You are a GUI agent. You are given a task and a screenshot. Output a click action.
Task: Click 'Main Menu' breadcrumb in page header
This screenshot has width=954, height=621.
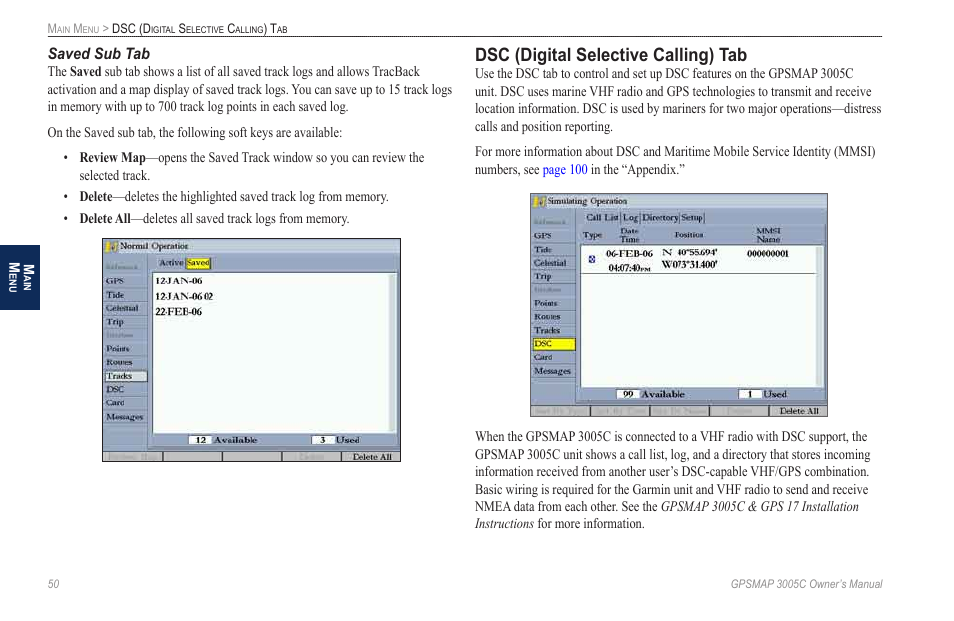pyautogui.click(x=73, y=29)
